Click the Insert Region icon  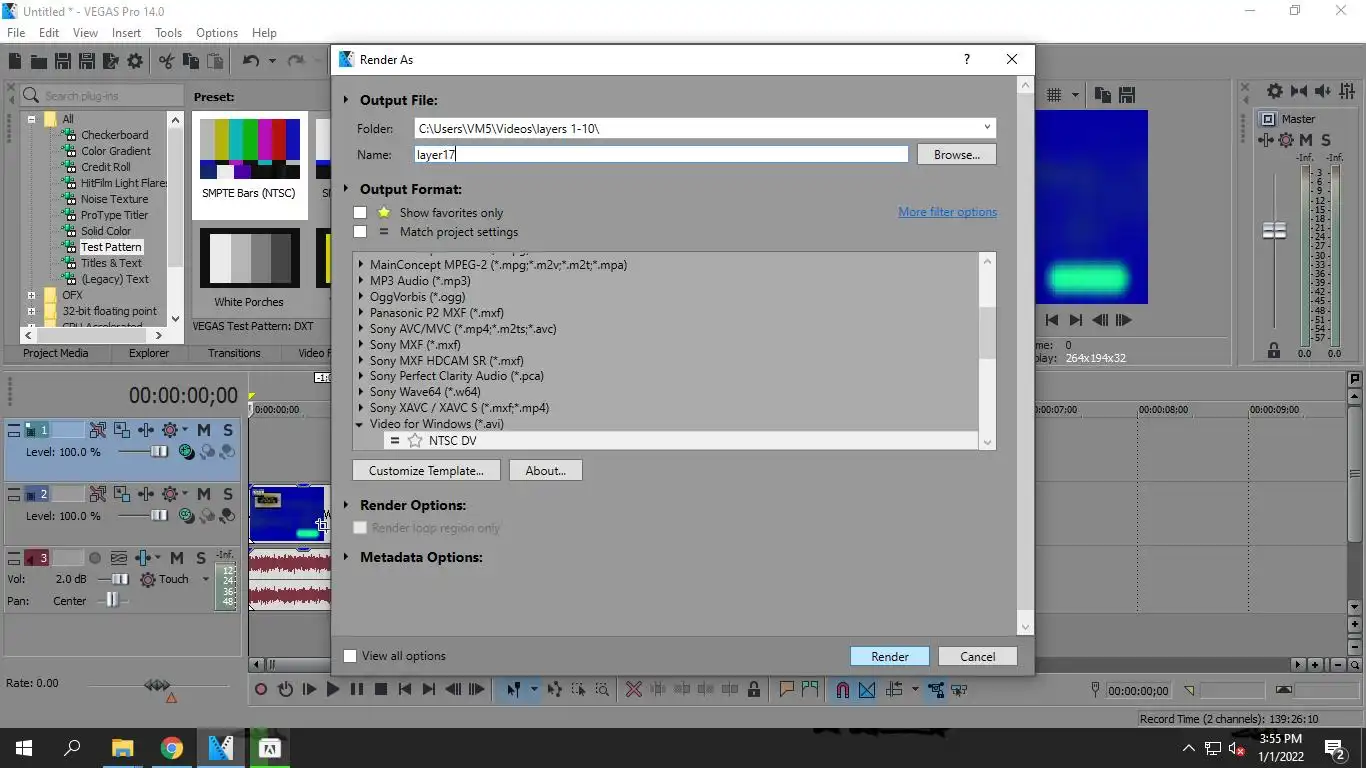809,689
